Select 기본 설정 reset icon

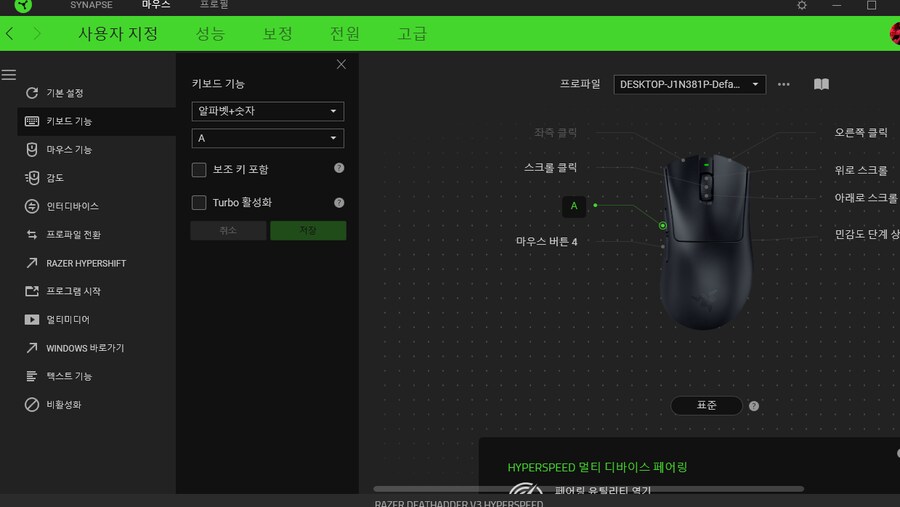tap(32, 93)
